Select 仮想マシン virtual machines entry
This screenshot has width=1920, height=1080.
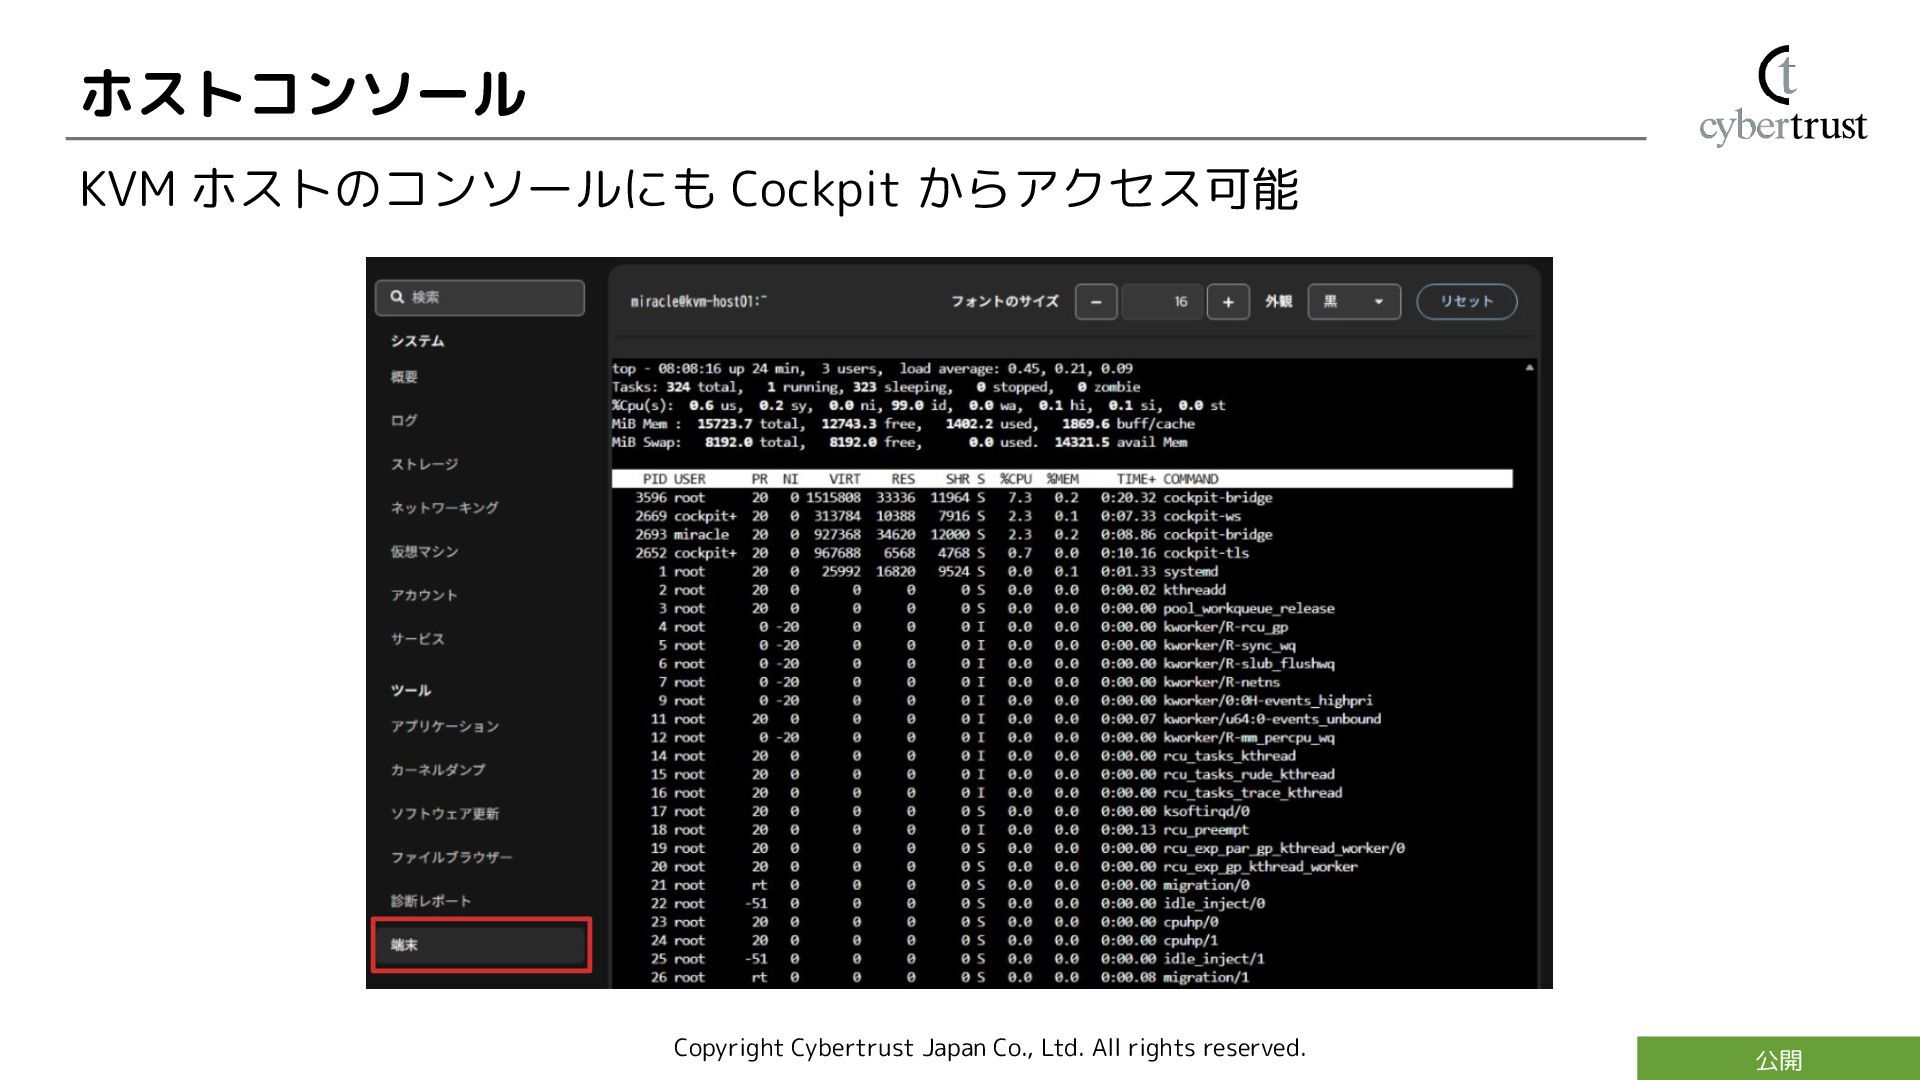424,552
